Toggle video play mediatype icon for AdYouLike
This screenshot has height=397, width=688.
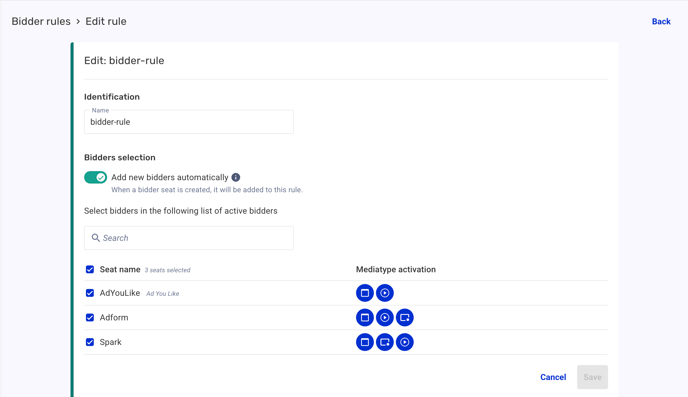(x=385, y=293)
